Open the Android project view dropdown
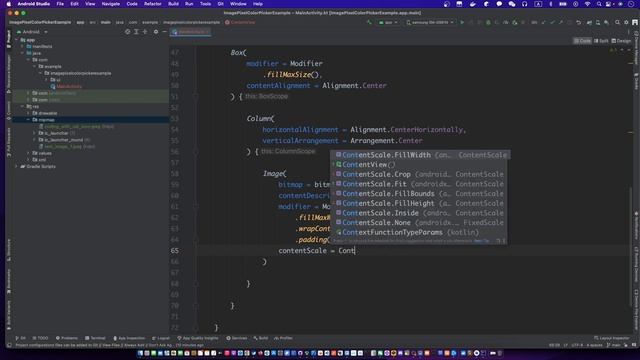The width and height of the screenshot is (640, 360). (x=32, y=31)
